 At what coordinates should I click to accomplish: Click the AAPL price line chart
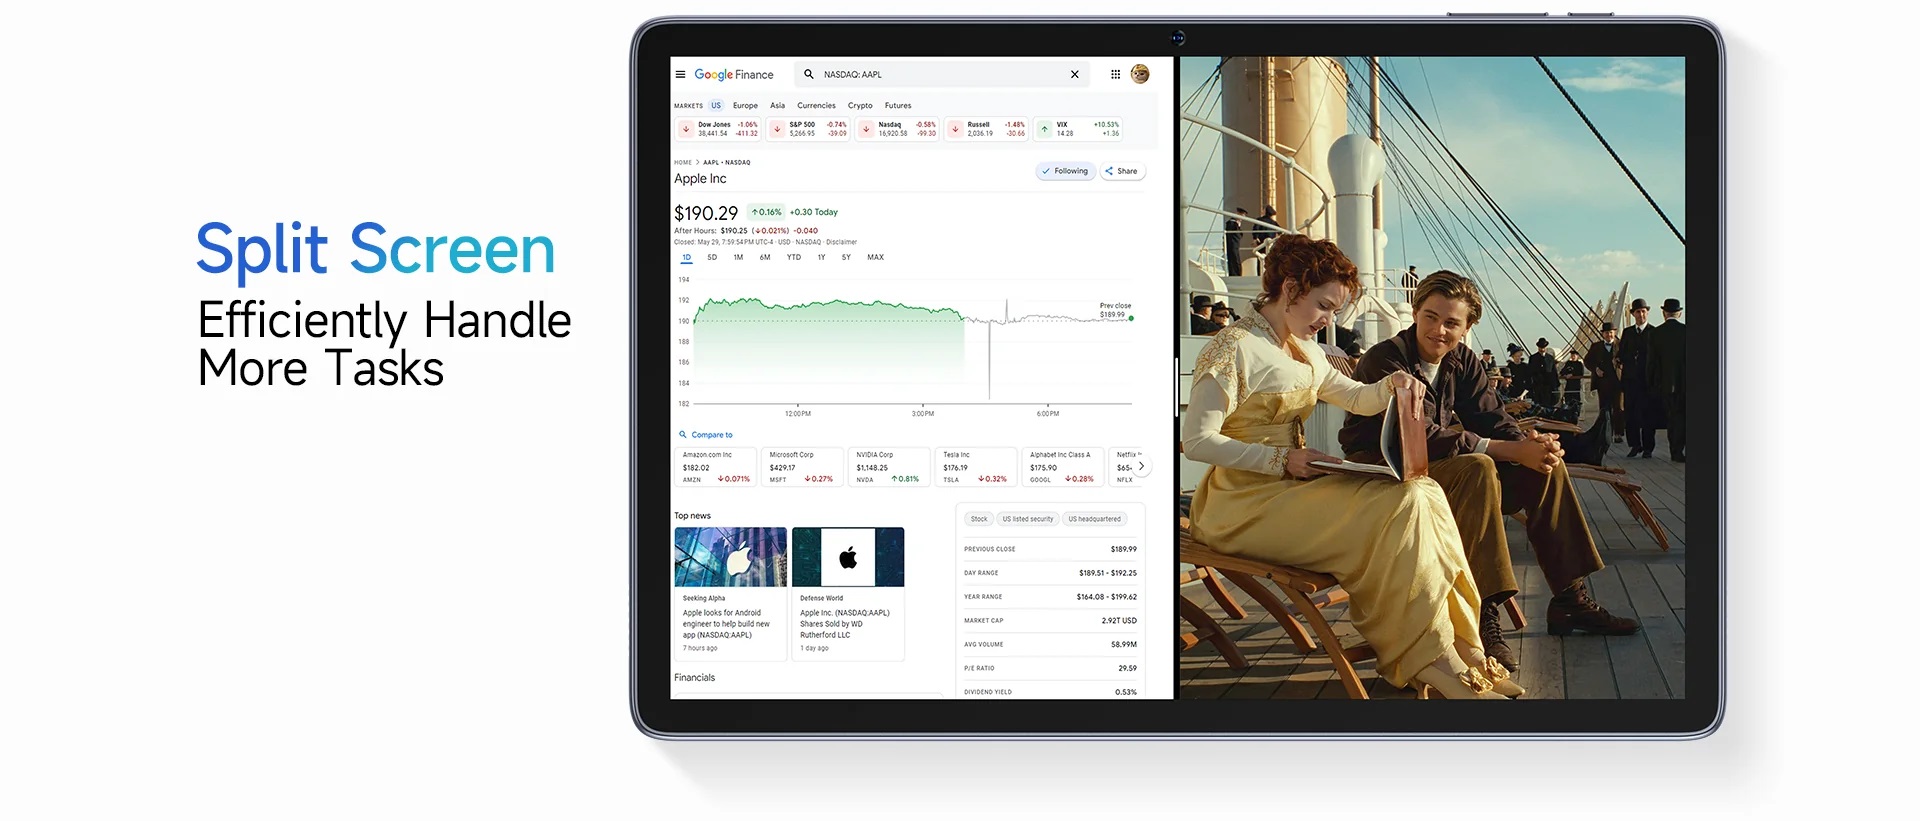(x=912, y=342)
